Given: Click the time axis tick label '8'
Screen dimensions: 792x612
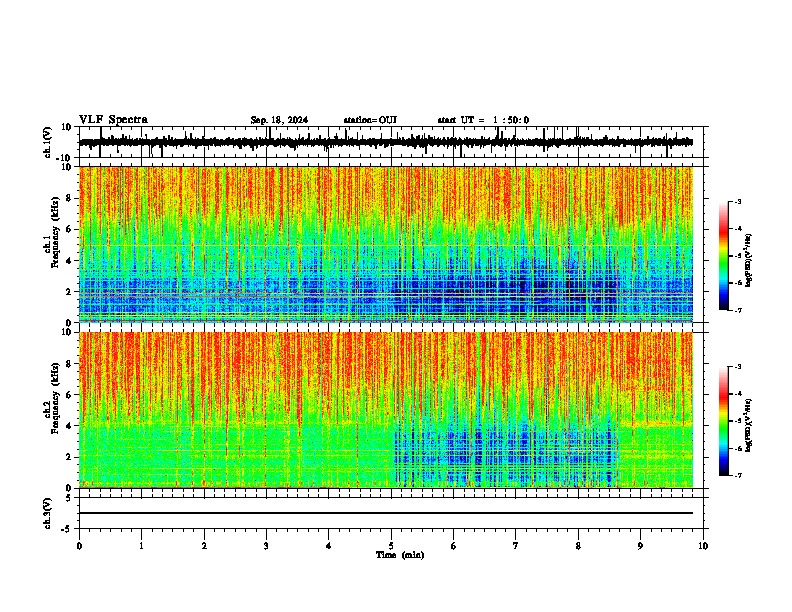Looking at the screenshot, I should (578, 546).
